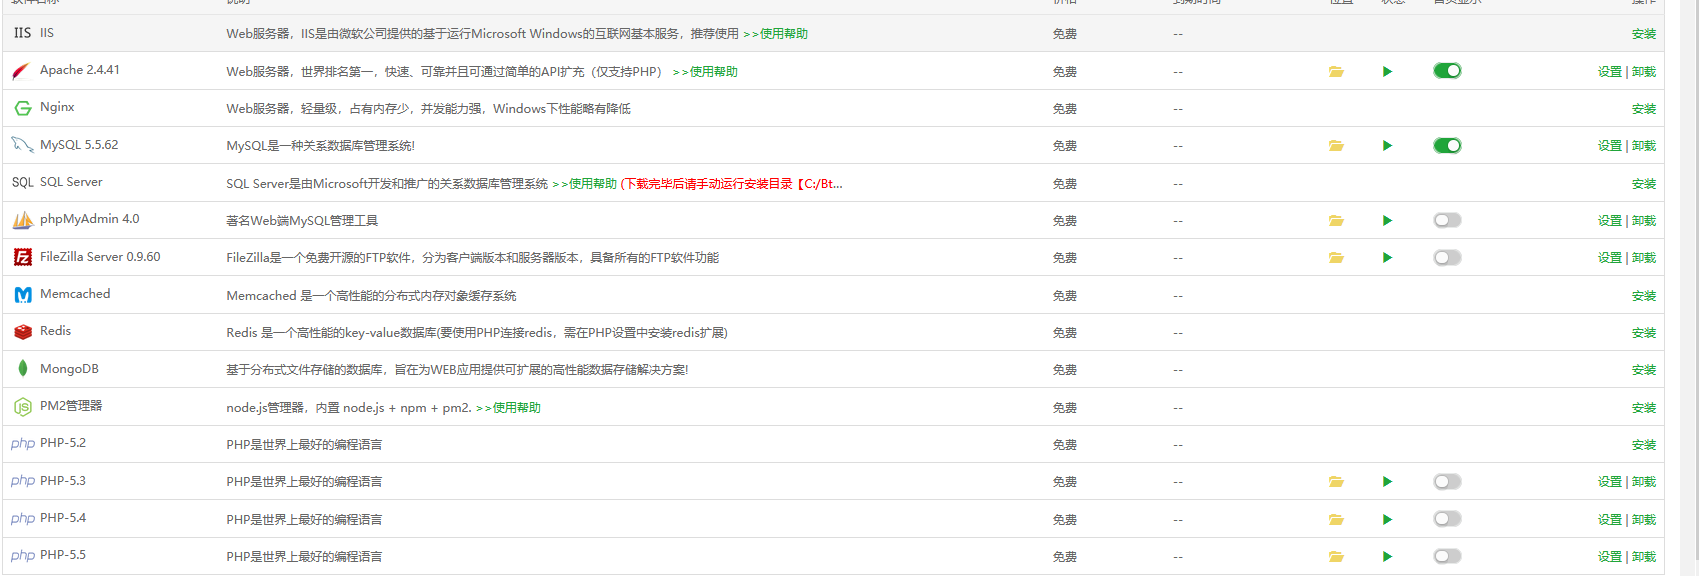This screenshot has width=1699, height=576.
Task: Click the phpMyAdmin play status icon
Action: 1387,220
